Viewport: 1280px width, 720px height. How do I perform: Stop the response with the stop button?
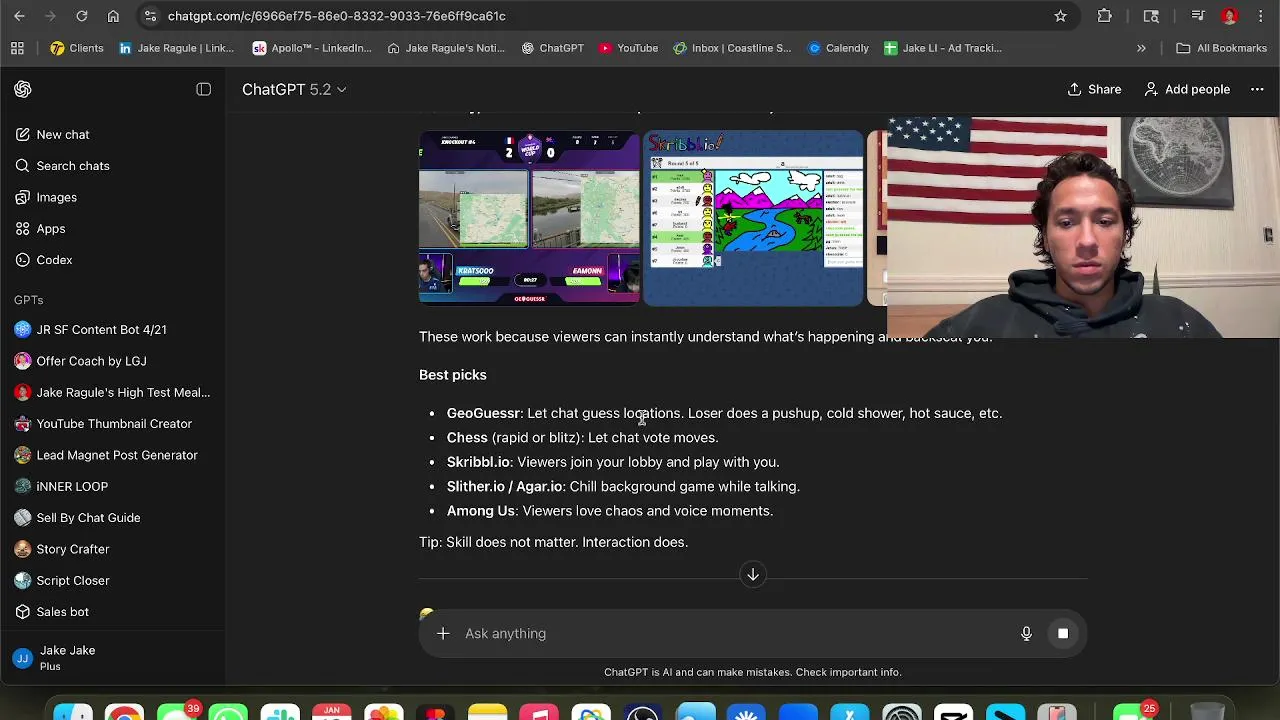[x=1063, y=633]
